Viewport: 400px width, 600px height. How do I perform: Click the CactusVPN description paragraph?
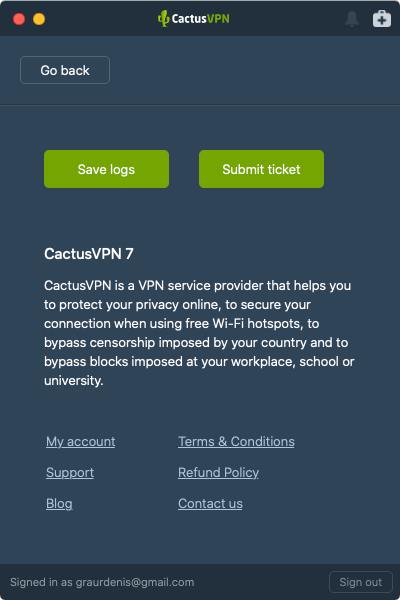tap(199, 333)
